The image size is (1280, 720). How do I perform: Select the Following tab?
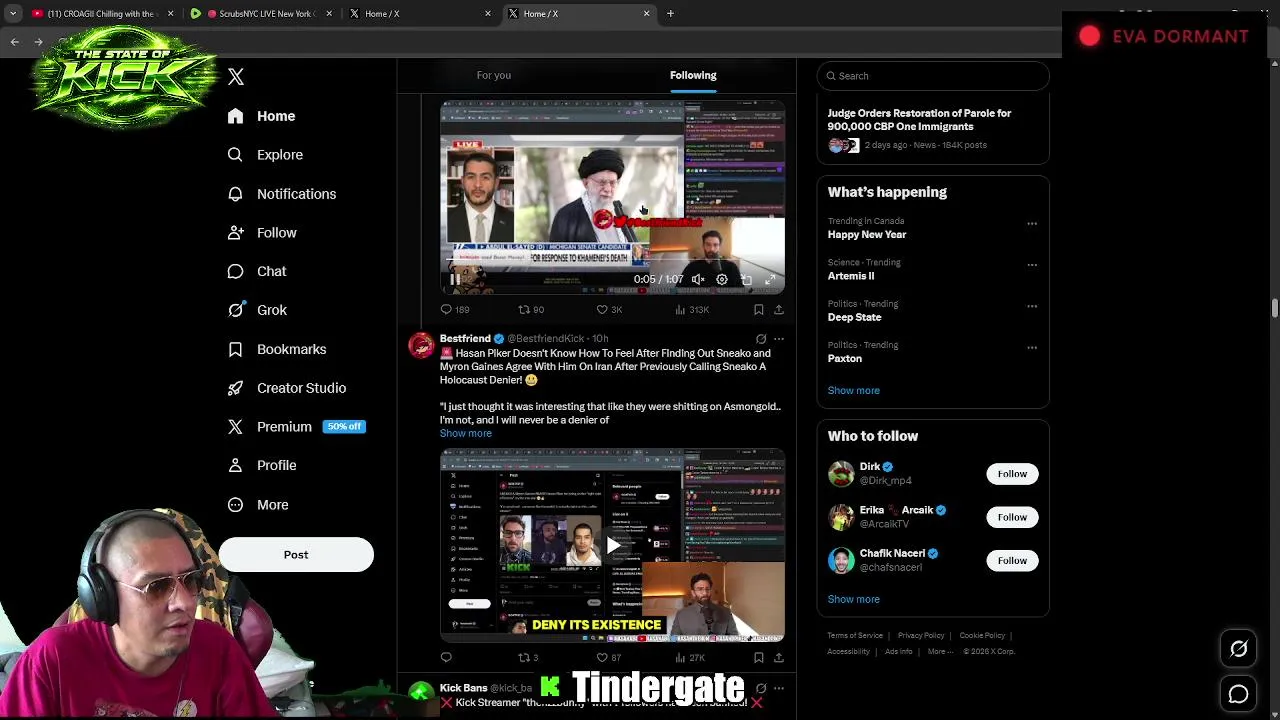693,75
